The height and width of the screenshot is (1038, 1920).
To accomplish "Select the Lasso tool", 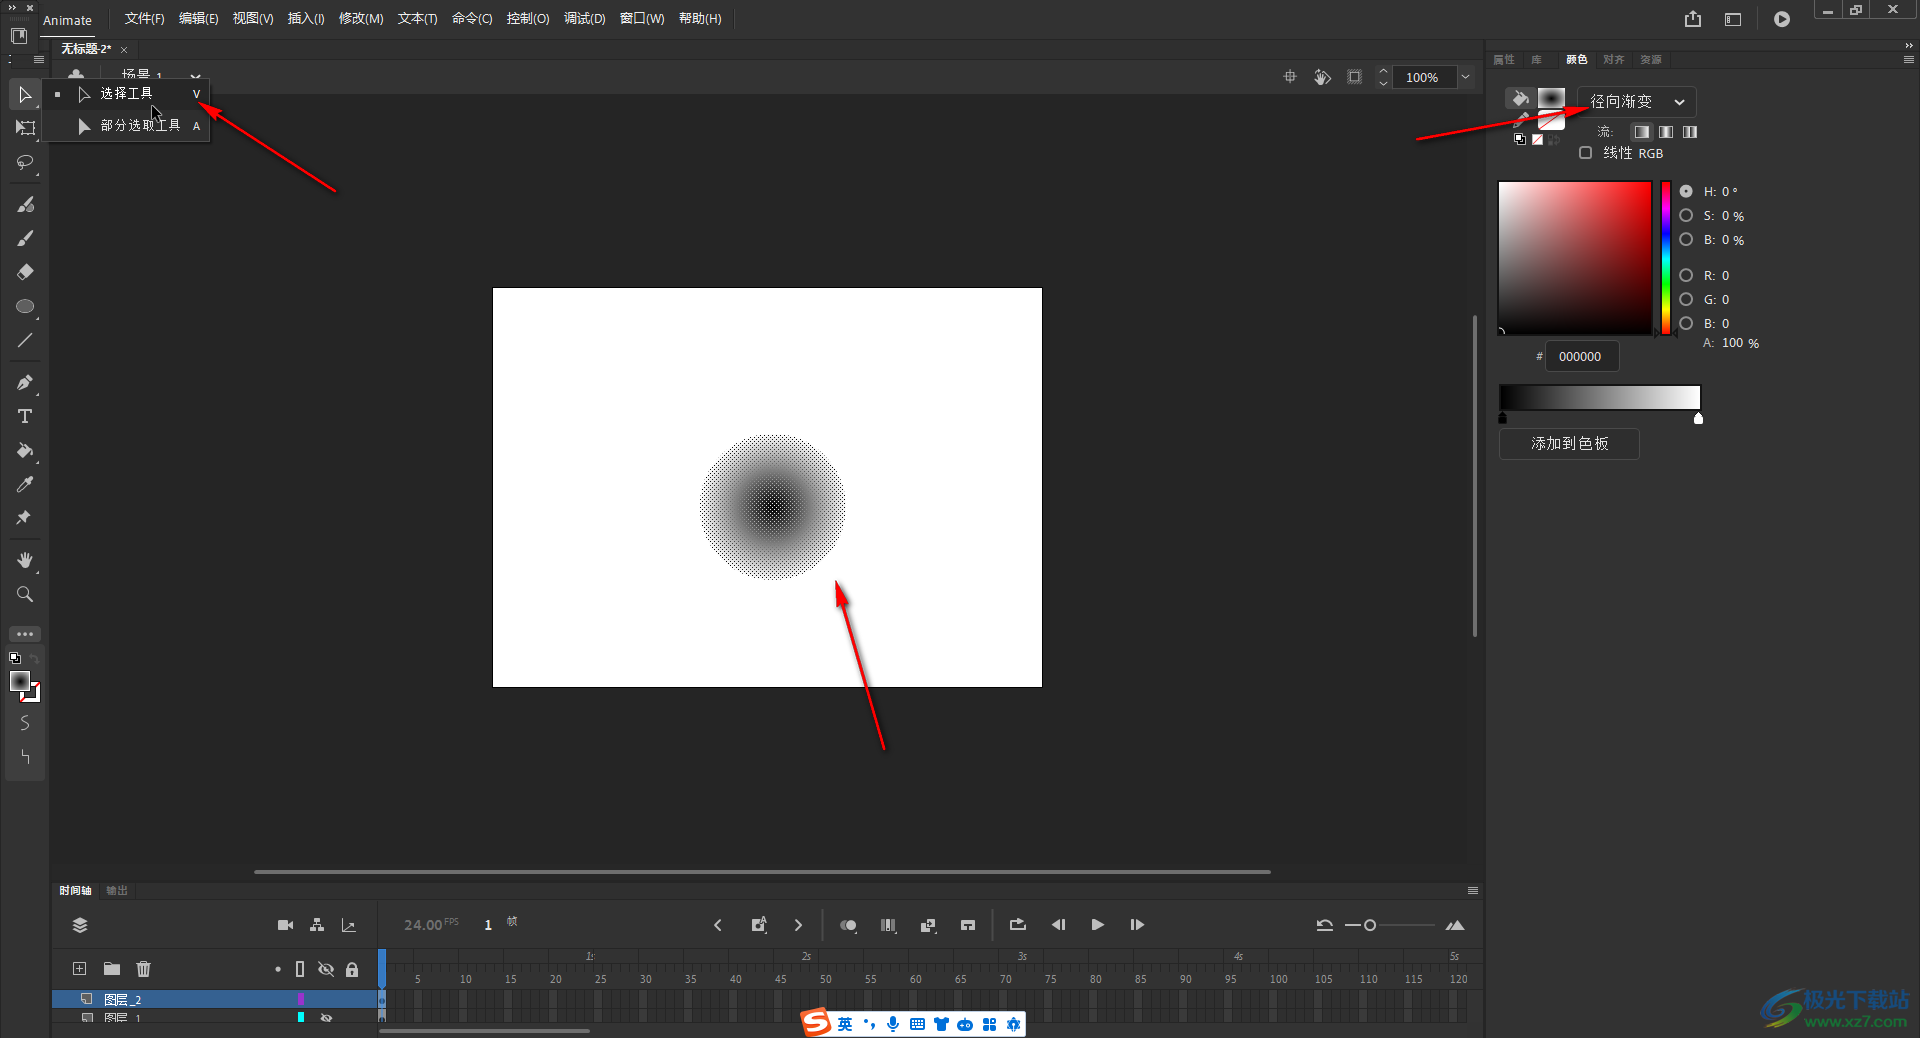I will pos(25,162).
